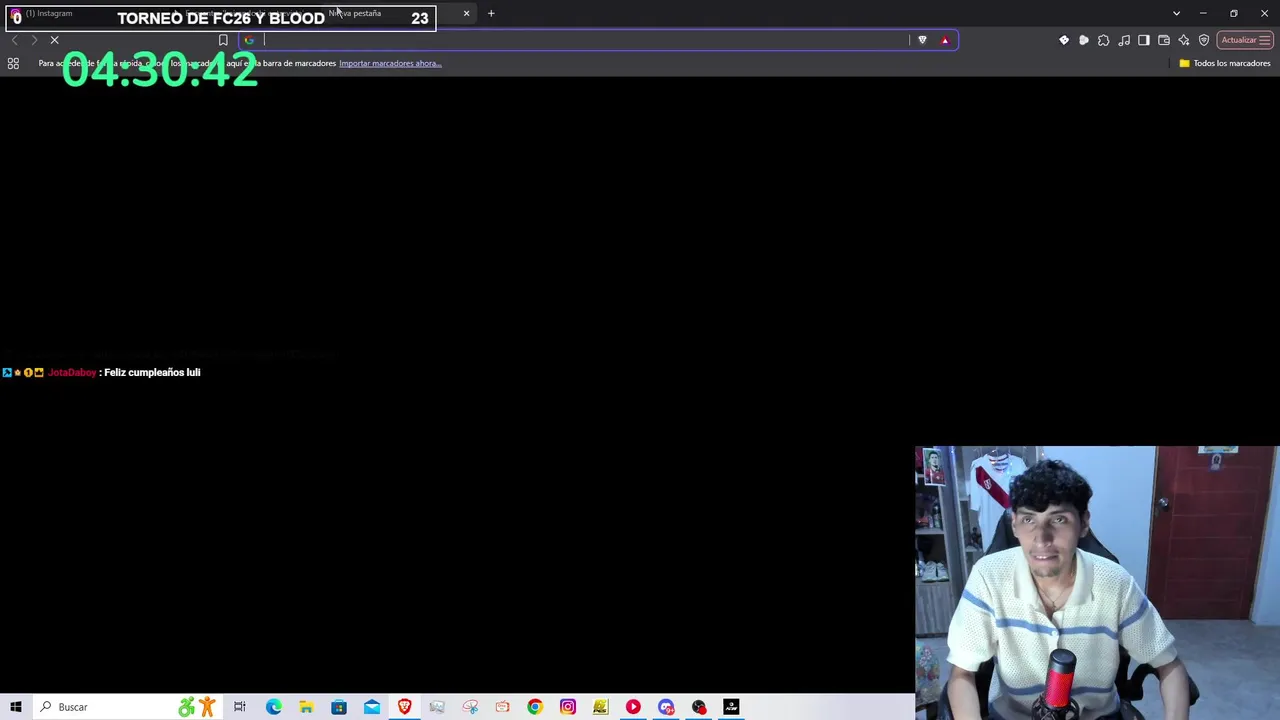Open the red play-button taskbar app

coord(633,707)
